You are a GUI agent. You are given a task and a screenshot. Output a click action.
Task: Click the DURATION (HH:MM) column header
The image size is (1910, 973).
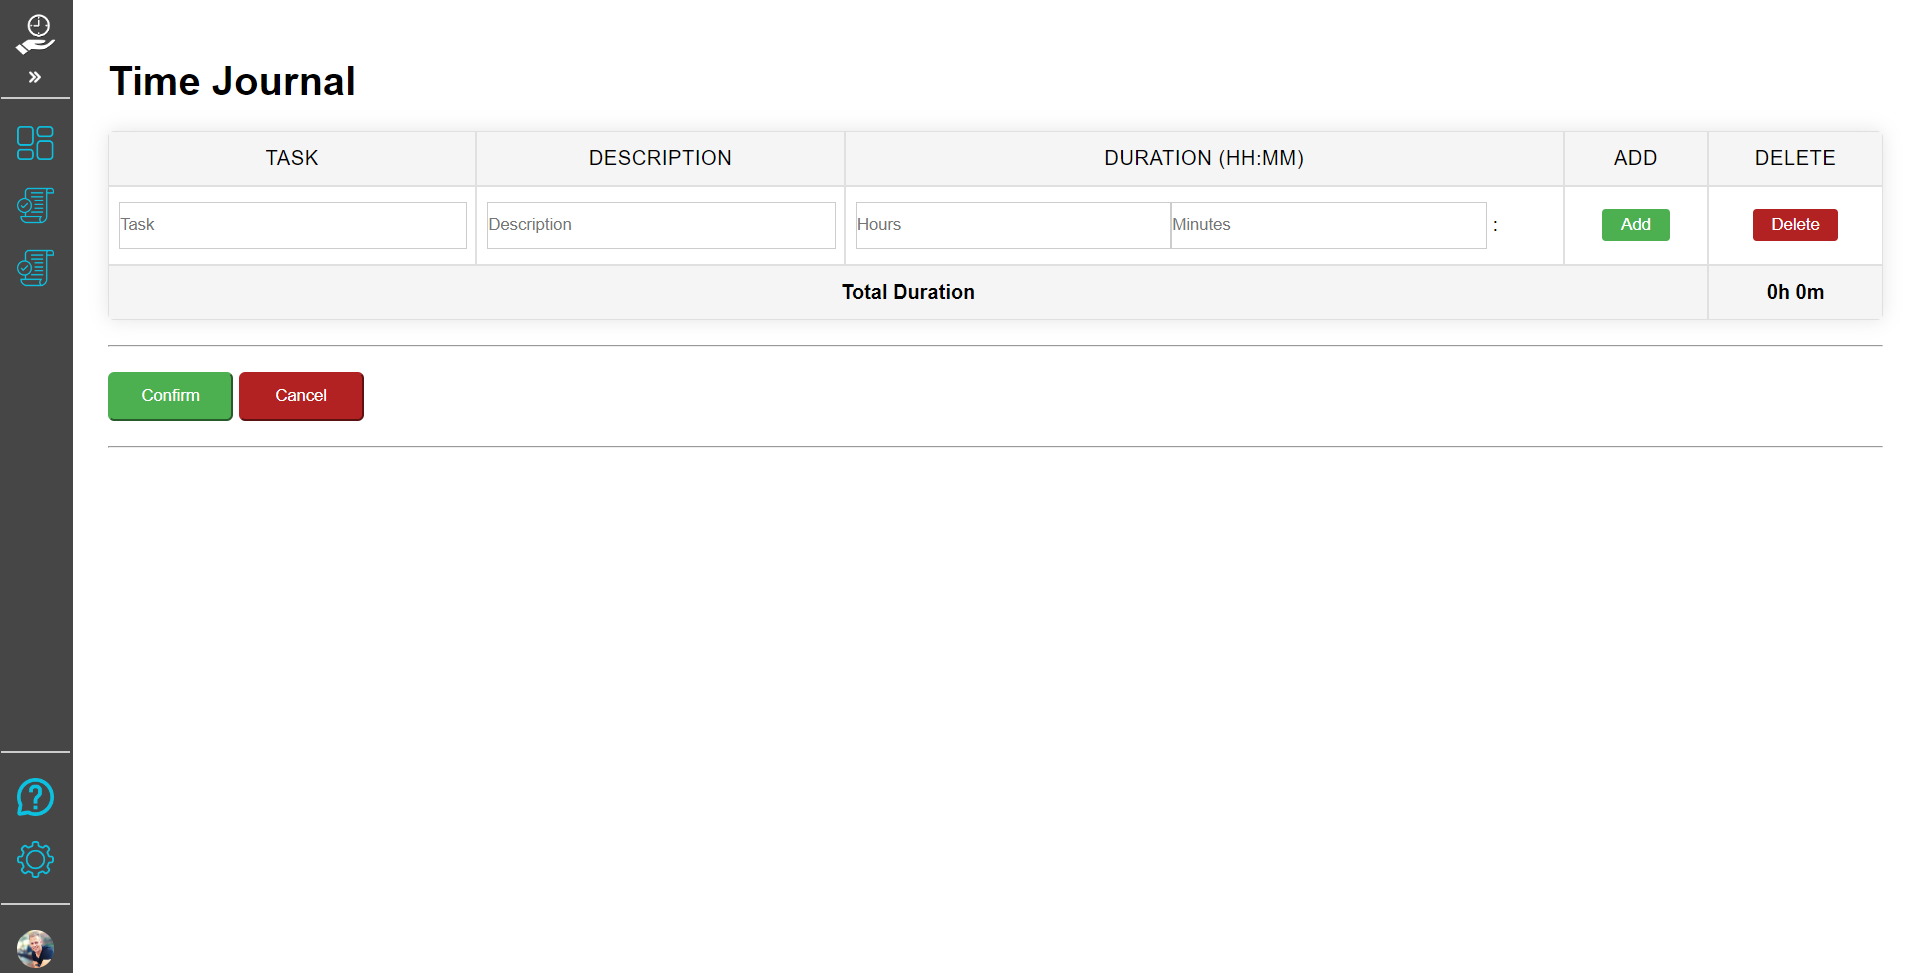1203,158
